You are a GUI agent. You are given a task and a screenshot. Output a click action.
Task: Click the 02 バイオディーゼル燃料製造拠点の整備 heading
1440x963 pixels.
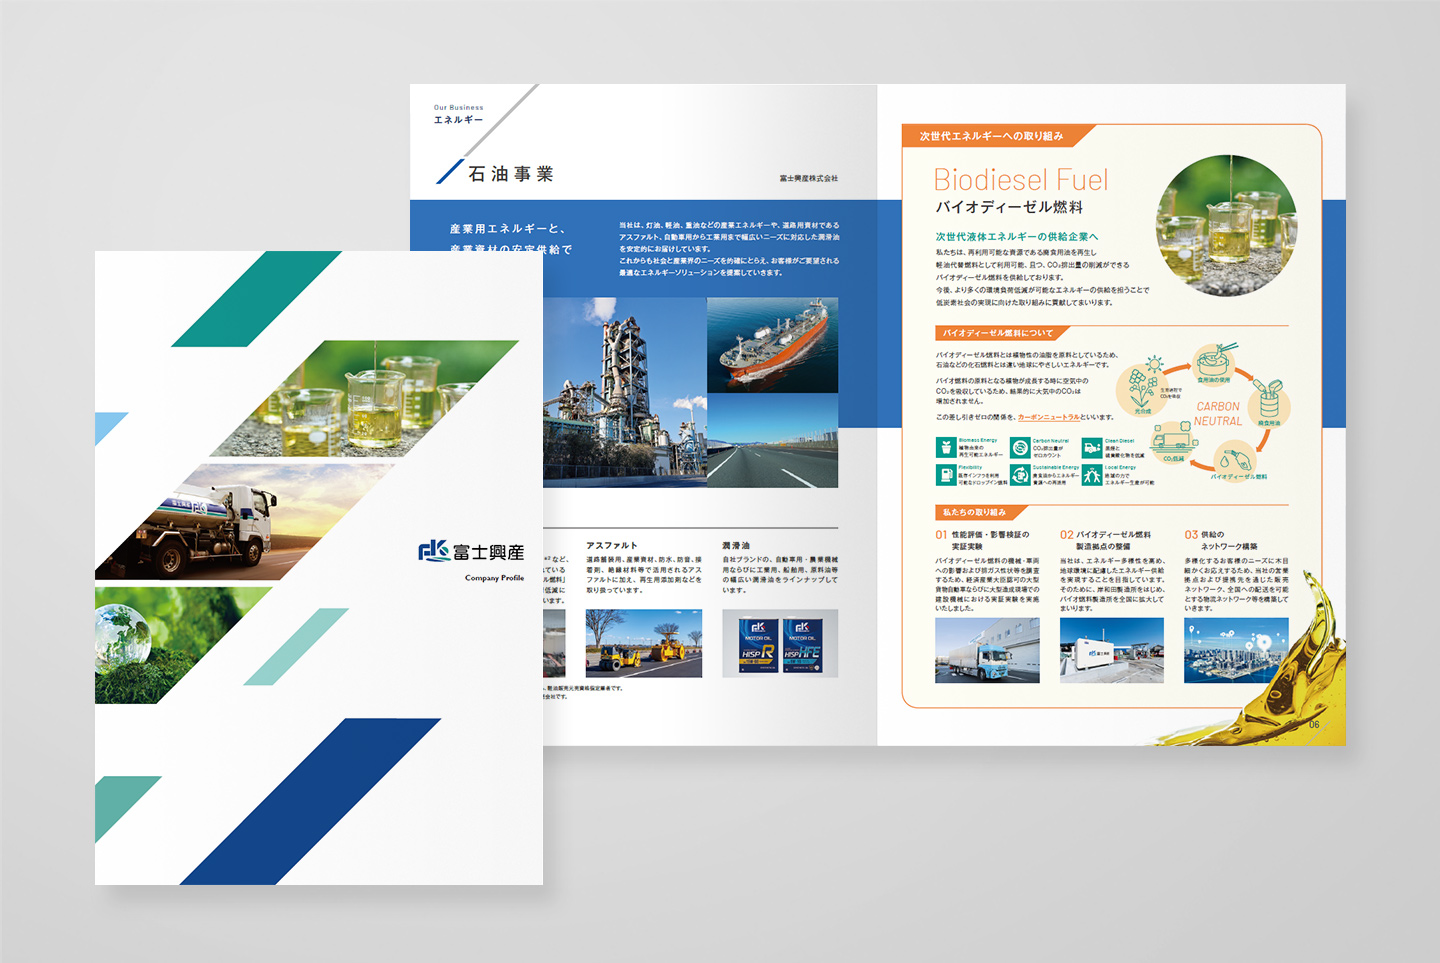coord(1105,540)
